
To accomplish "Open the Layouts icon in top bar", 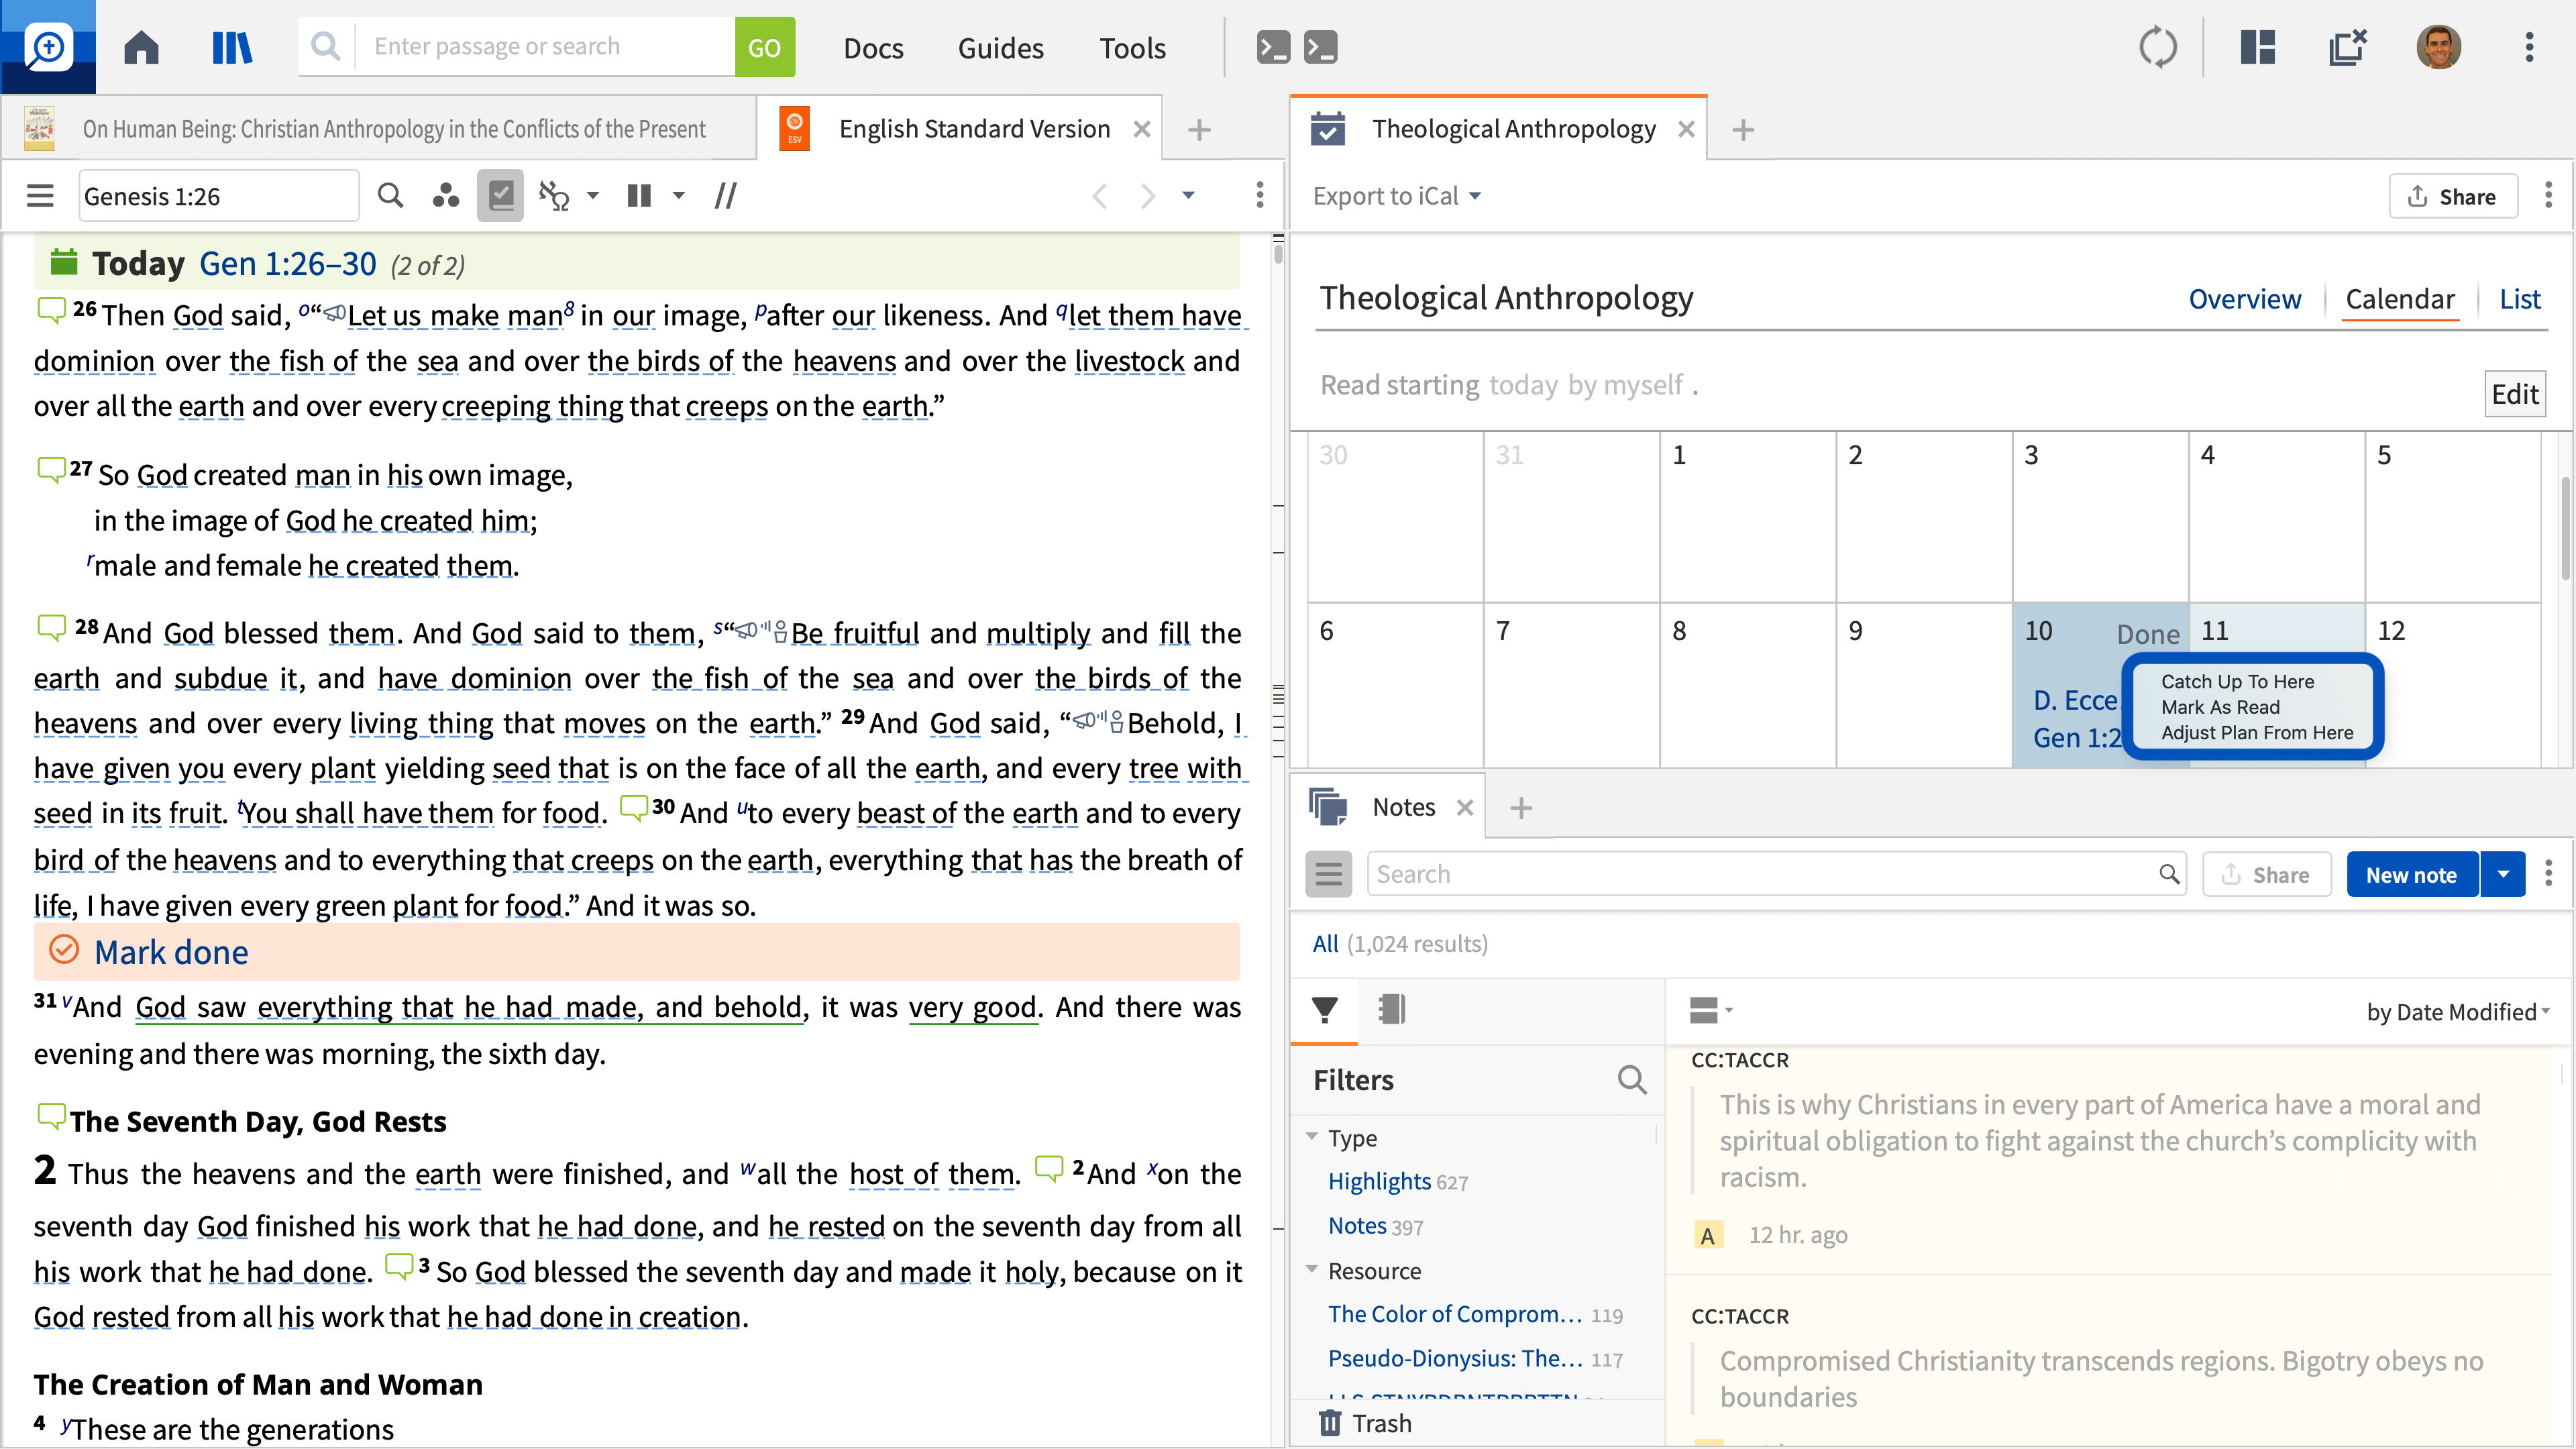I will tap(2257, 47).
